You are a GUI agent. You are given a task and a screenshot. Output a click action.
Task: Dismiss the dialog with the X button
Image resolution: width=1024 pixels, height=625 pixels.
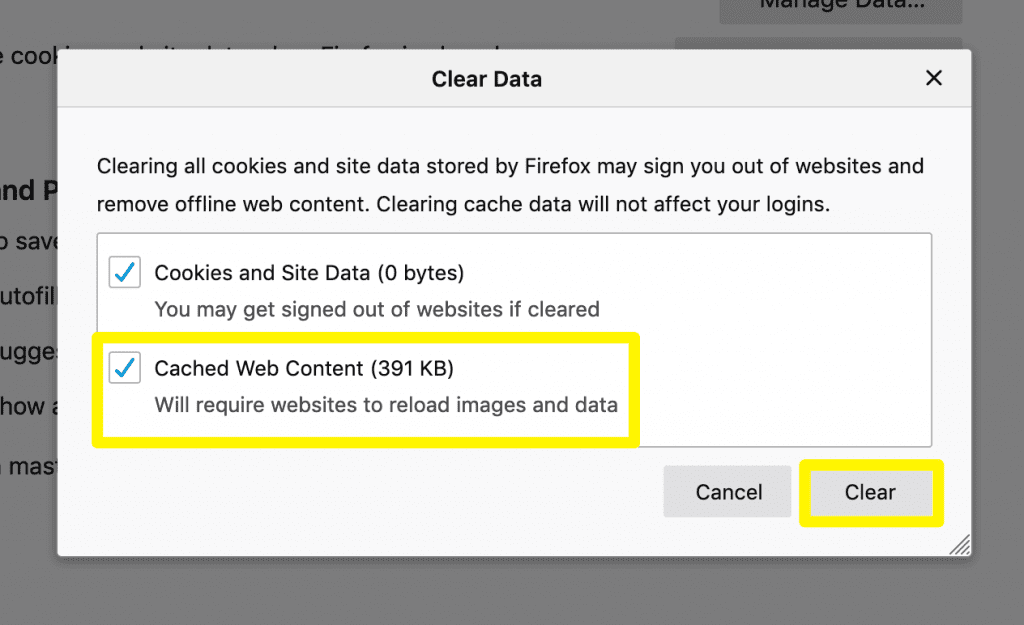933,77
